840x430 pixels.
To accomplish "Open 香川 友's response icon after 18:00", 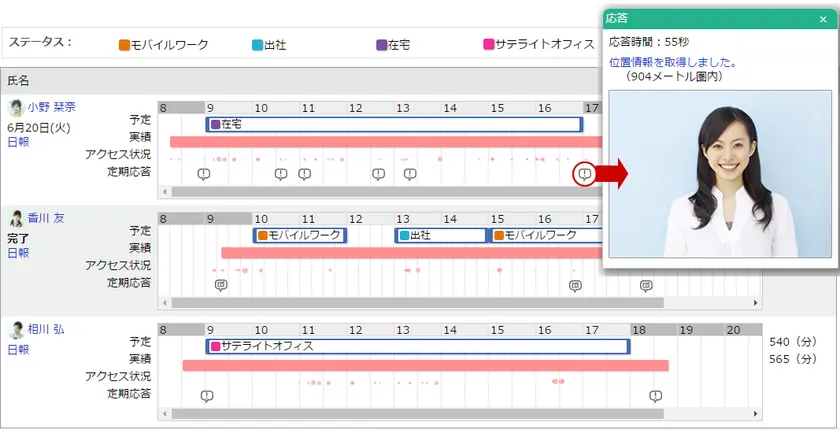I will pyautogui.click(x=646, y=285).
